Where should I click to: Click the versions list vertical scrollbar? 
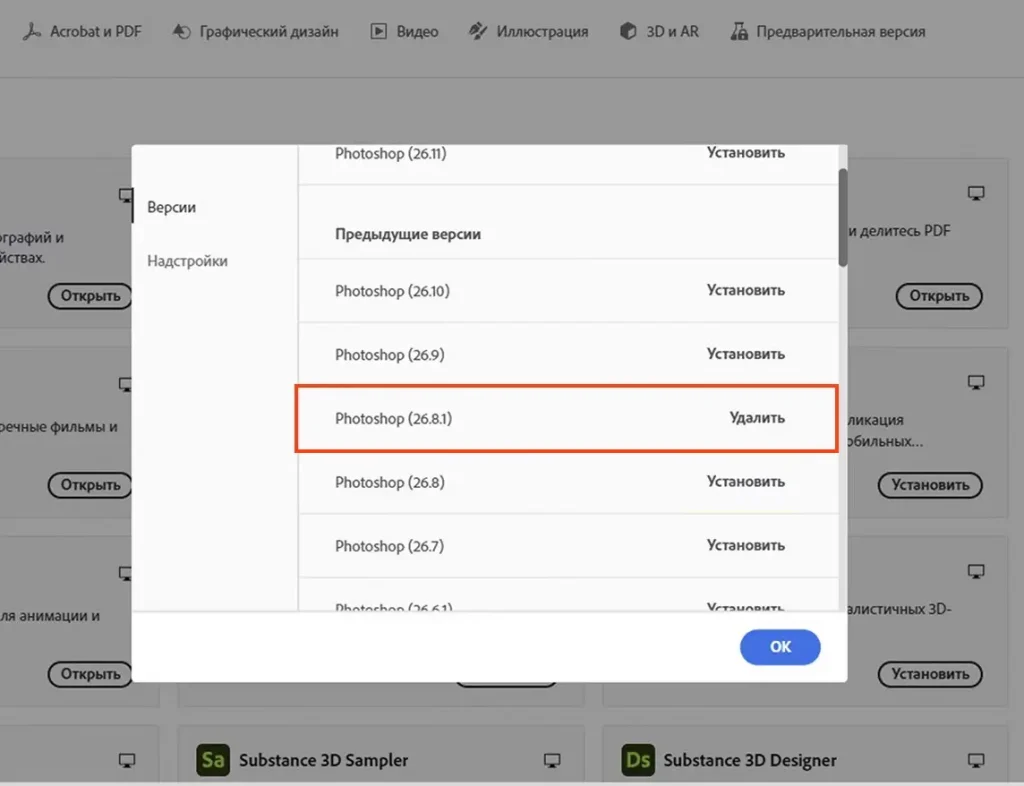(843, 215)
